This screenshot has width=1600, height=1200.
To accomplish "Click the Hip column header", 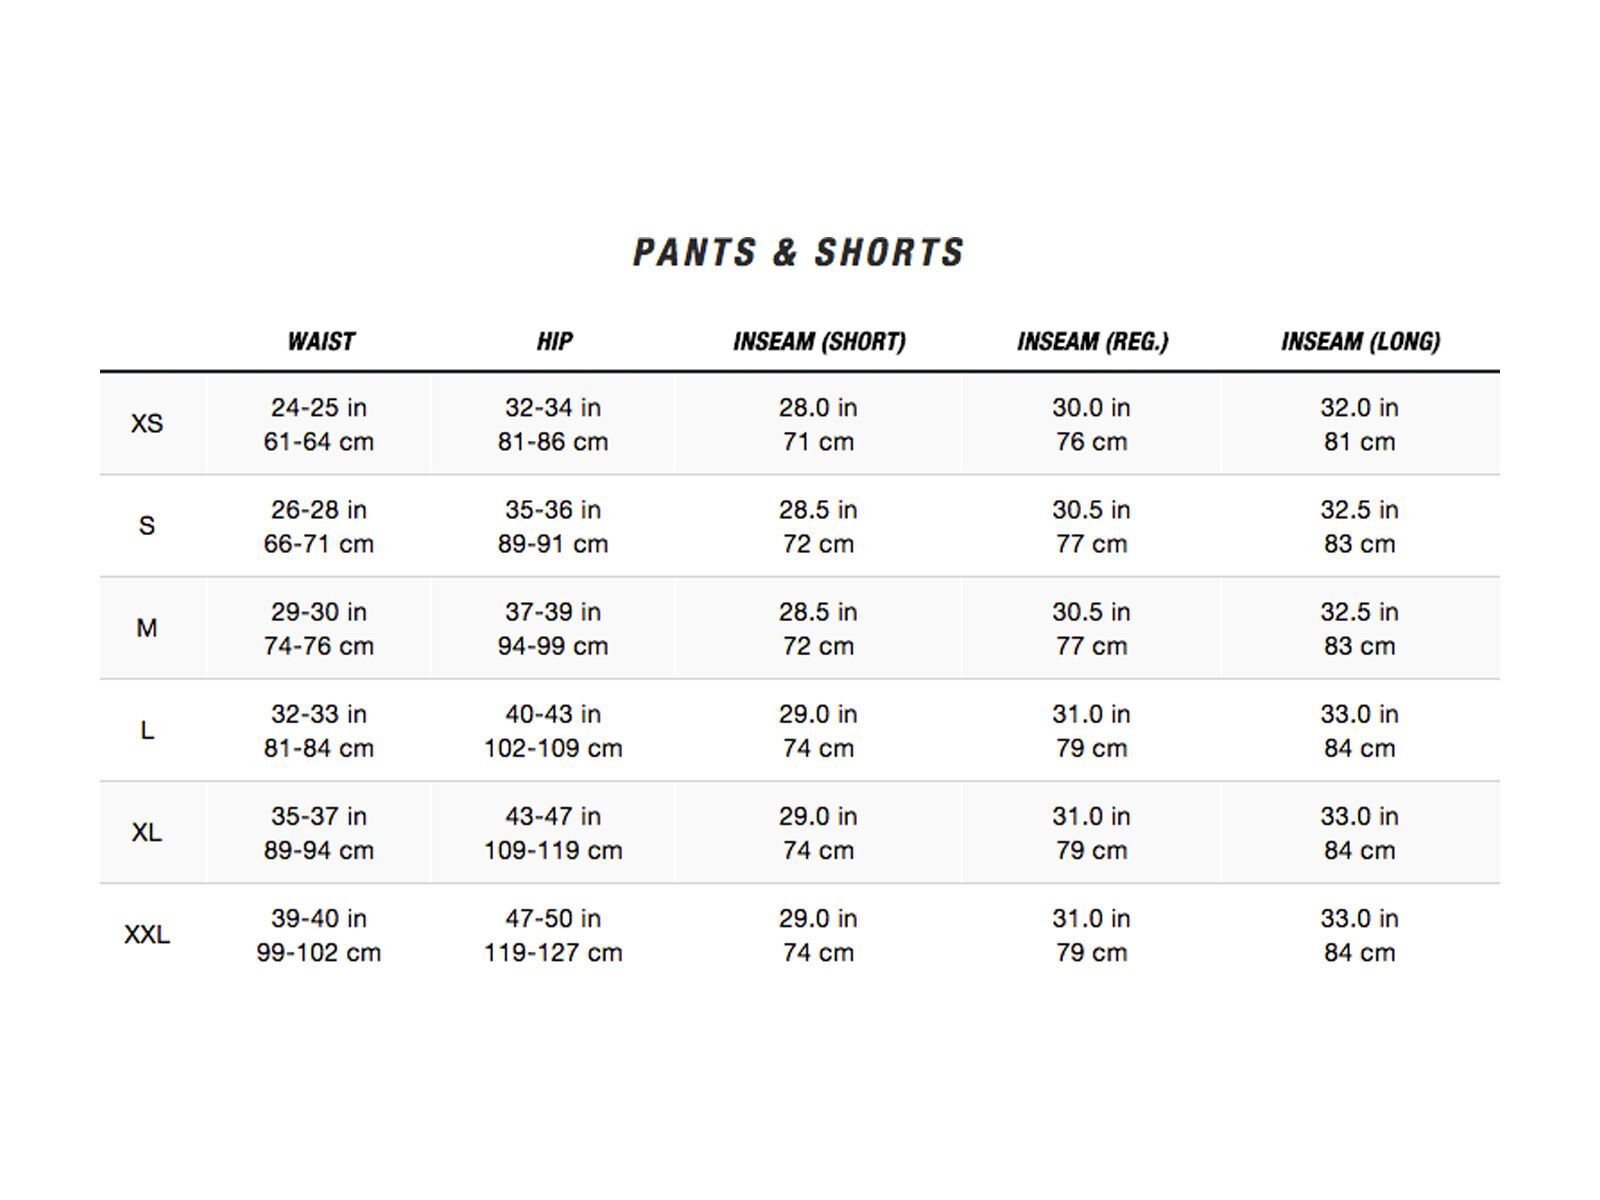I will (x=554, y=342).
